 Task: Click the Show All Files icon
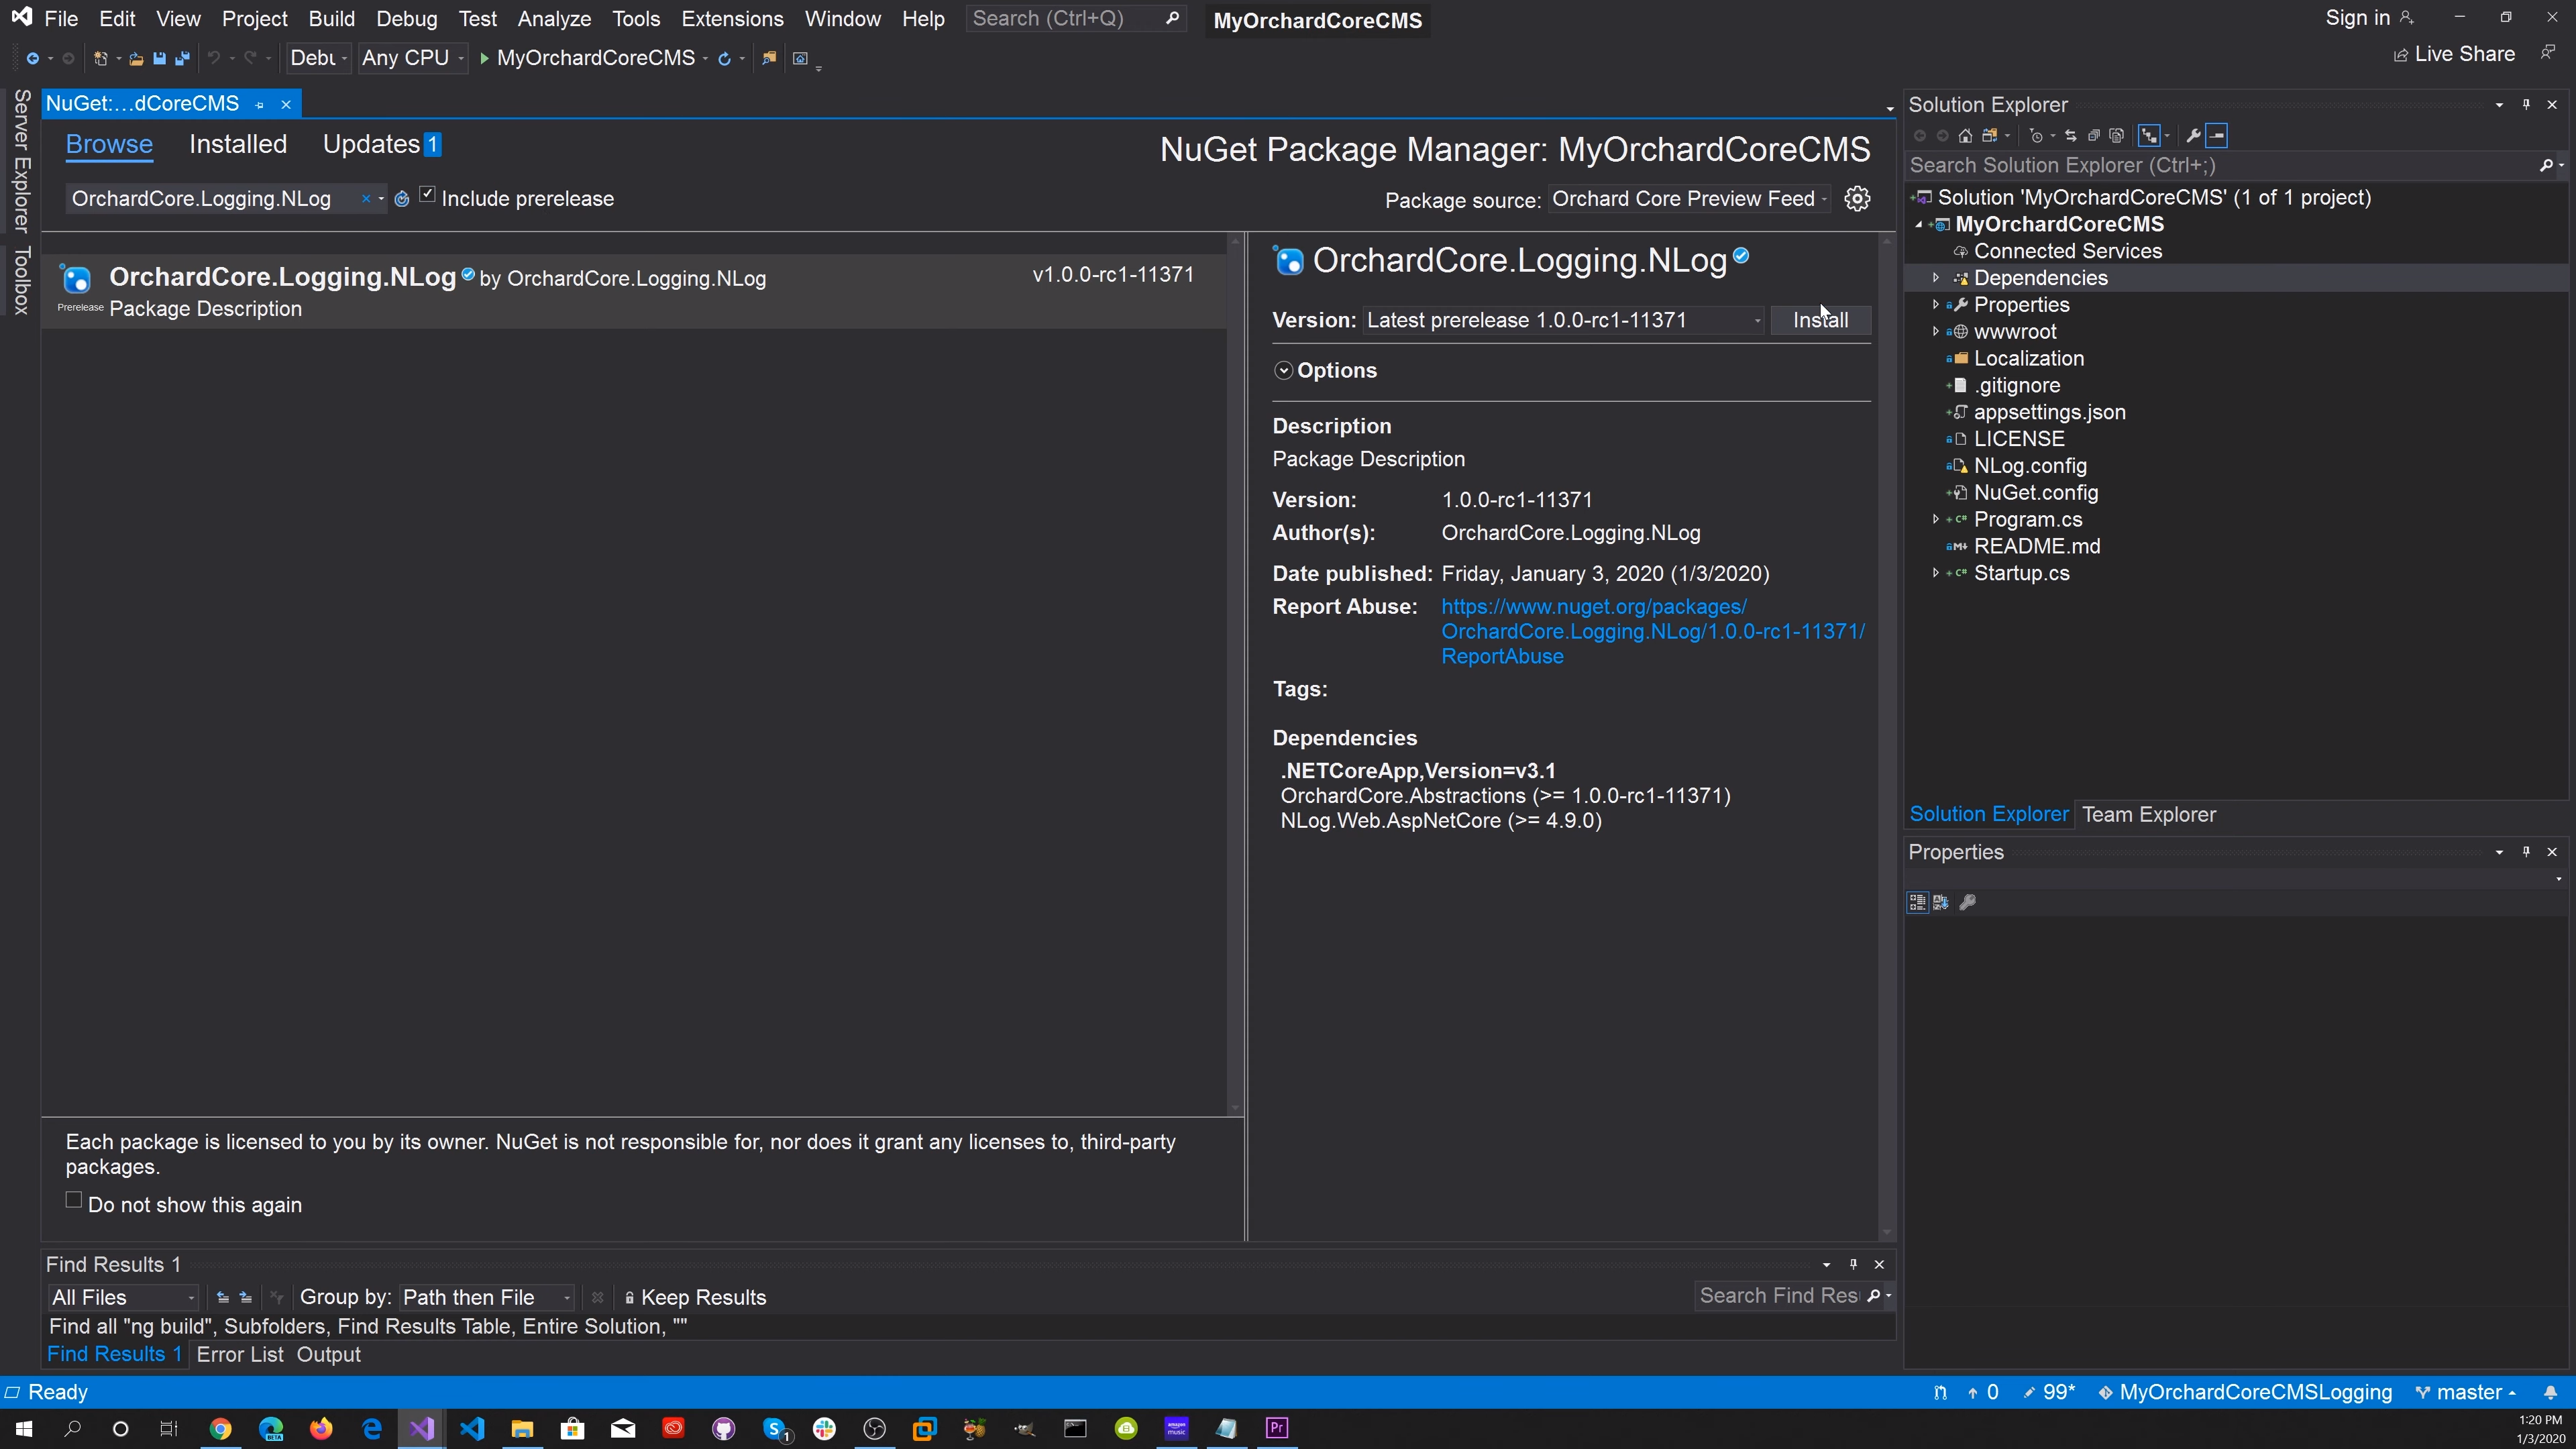2116,136
